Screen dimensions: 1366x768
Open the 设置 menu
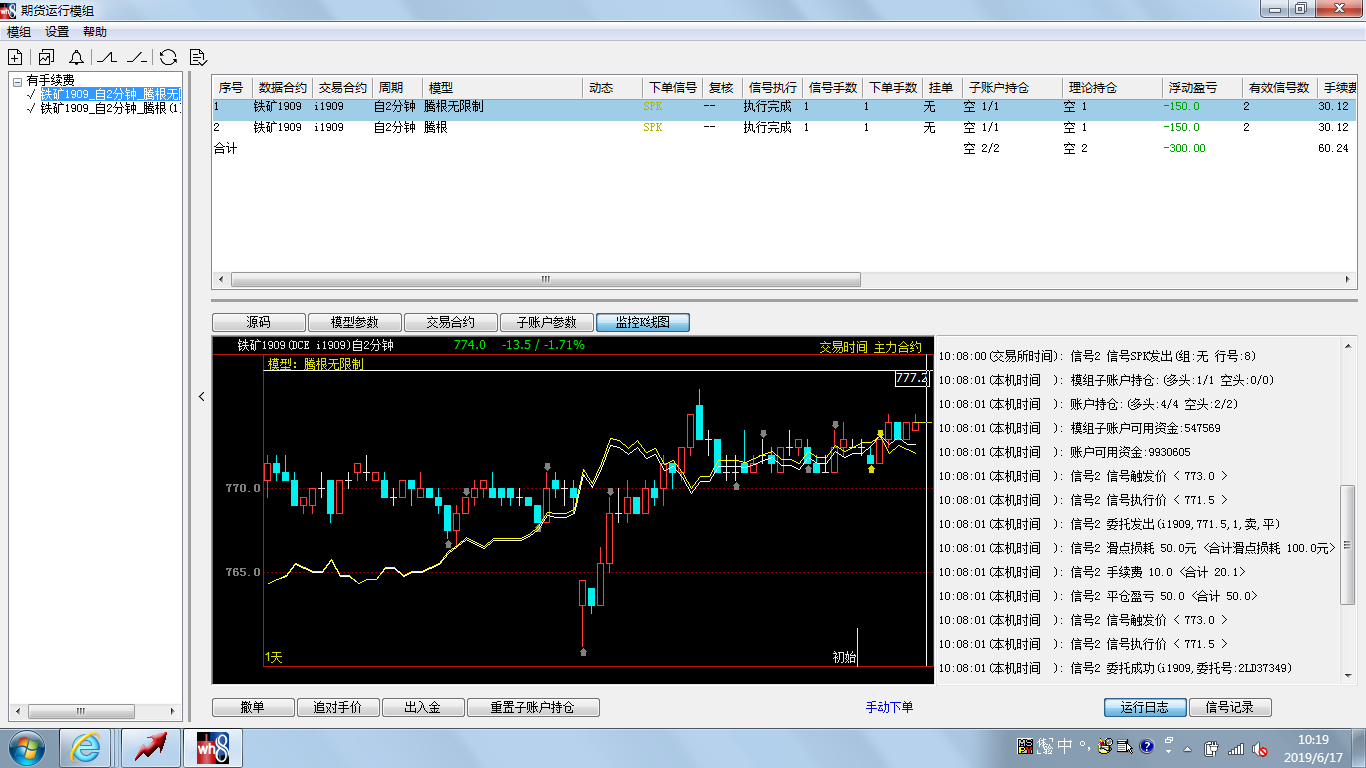[x=57, y=32]
